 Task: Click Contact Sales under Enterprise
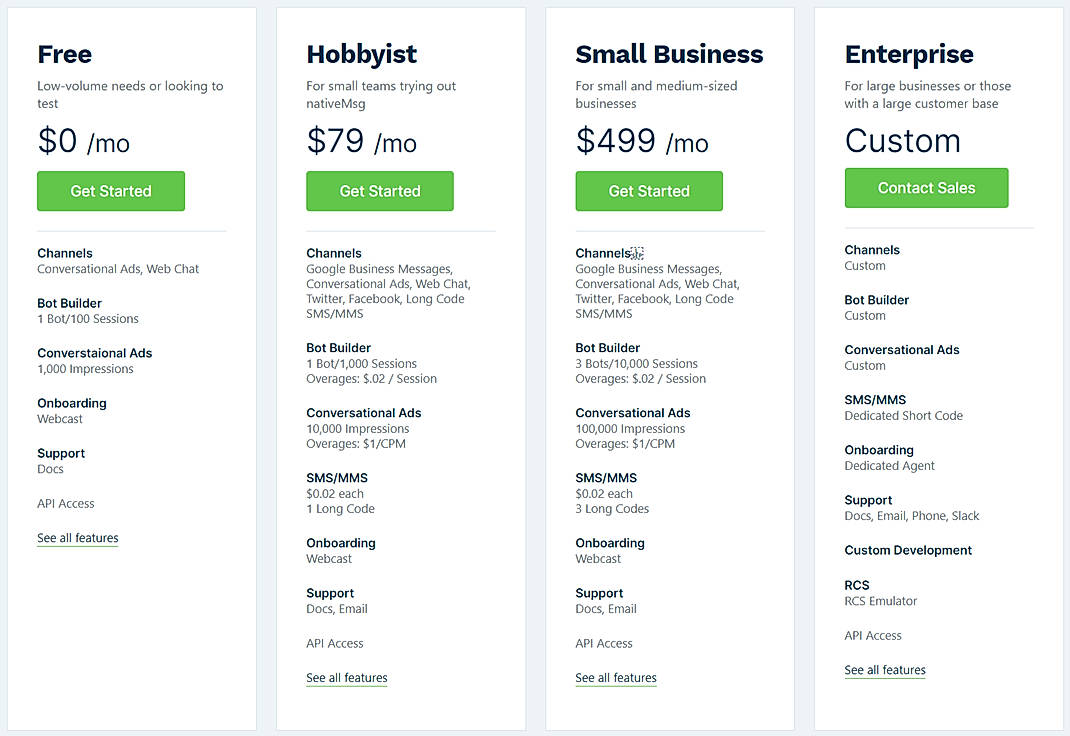coord(926,188)
